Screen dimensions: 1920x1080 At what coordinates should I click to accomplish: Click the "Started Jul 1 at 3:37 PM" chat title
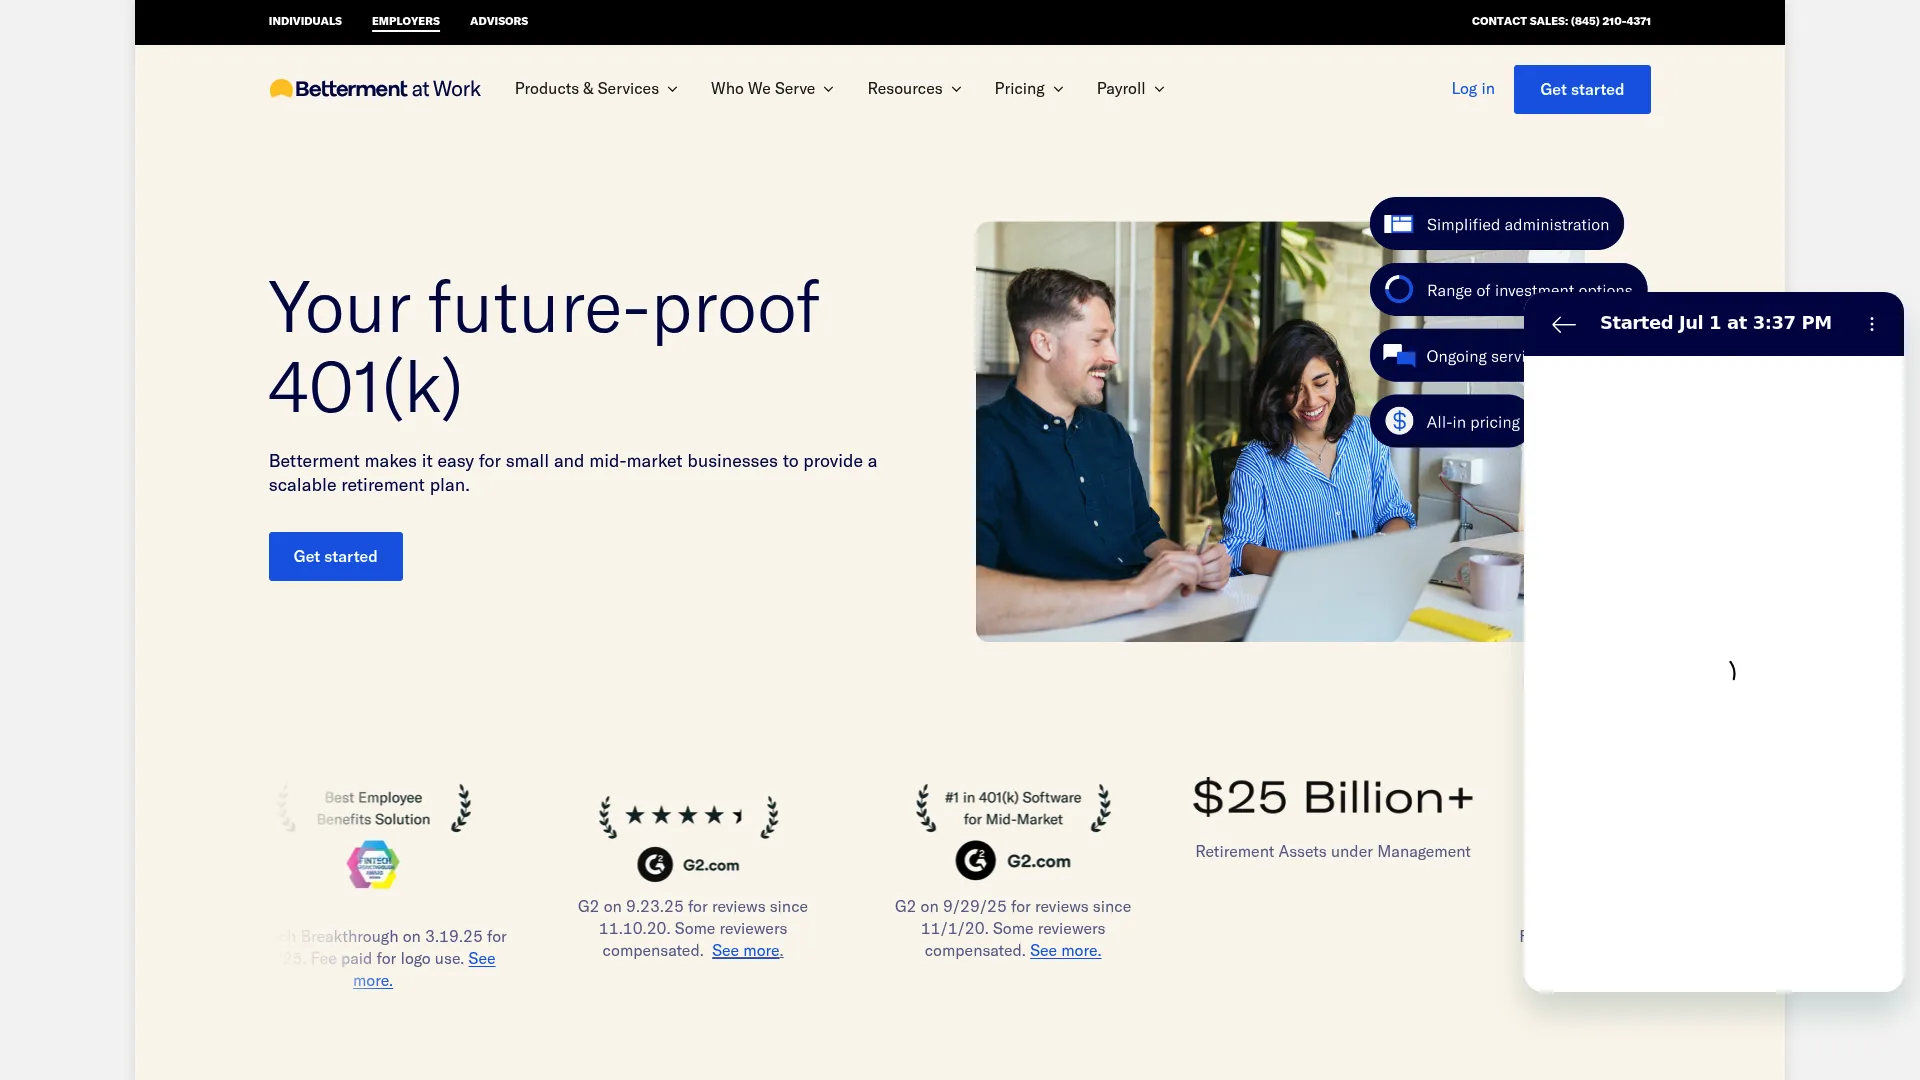pos(1716,323)
